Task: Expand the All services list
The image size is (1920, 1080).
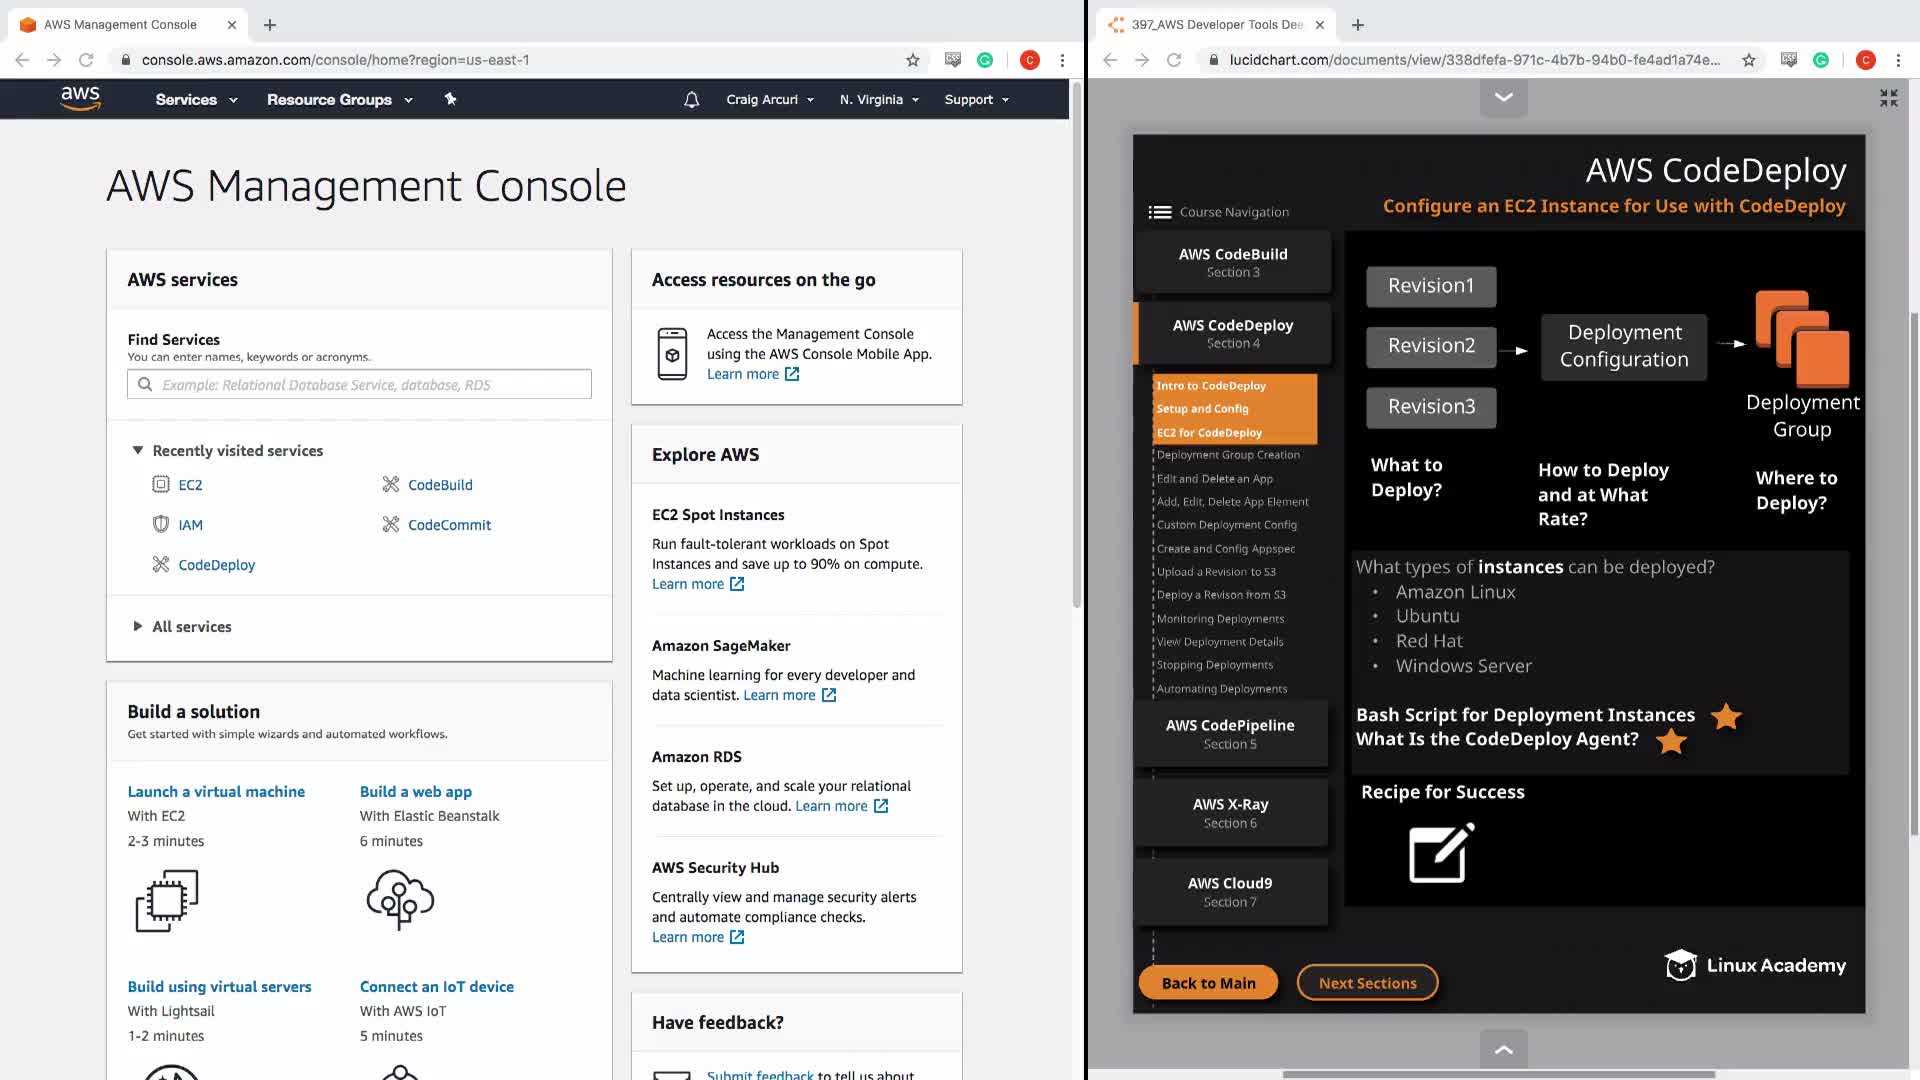Action: [138, 626]
